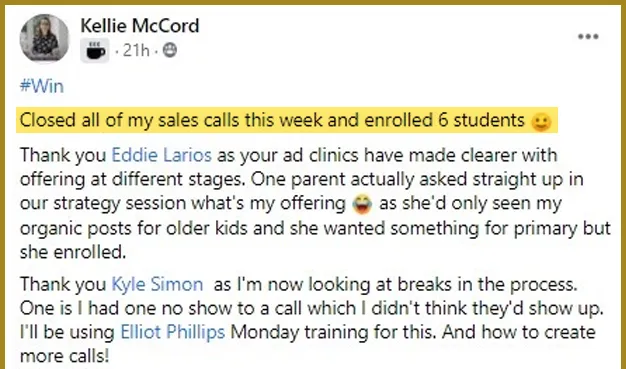Open the three-dot post options menu
626x369 pixels.
588,37
